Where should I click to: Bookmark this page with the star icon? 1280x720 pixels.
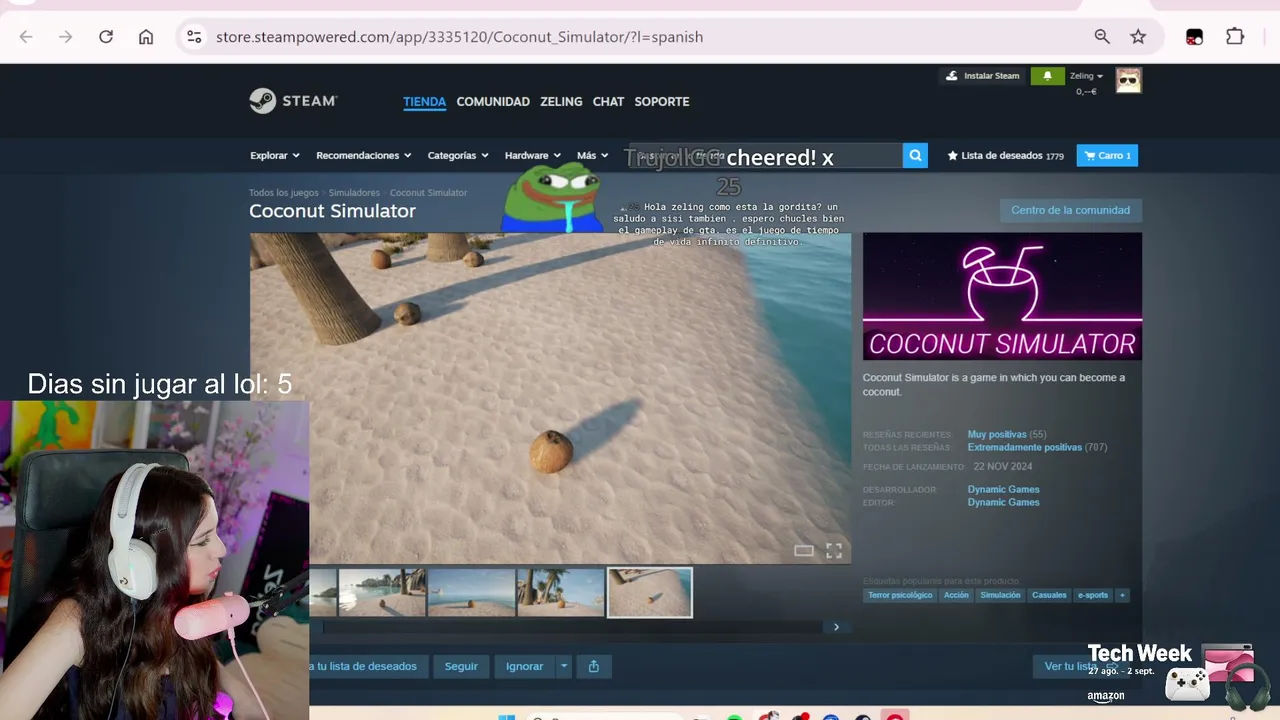pyautogui.click(x=1138, y=37)
